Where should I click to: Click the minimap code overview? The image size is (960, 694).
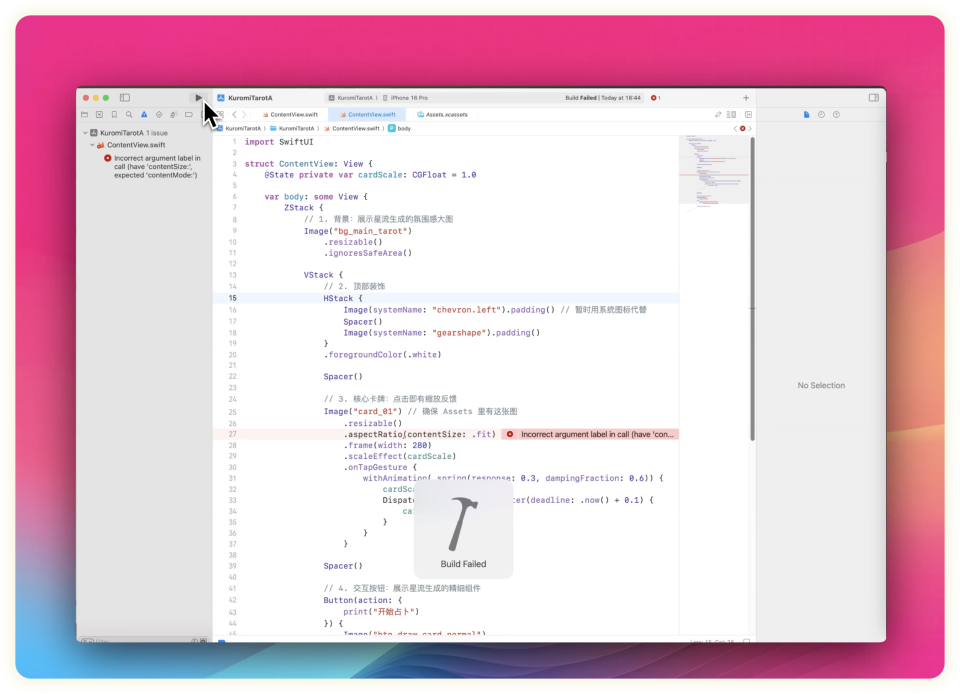(x=714, y=170)
